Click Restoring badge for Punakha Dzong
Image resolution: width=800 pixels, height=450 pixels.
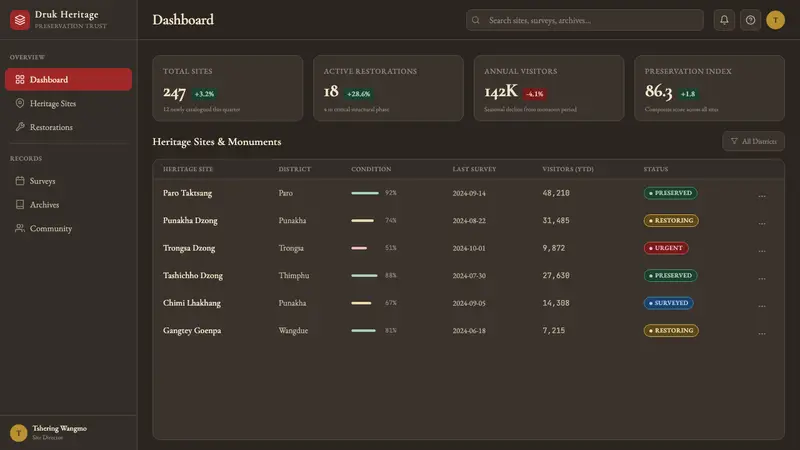(x=671, y=220)
